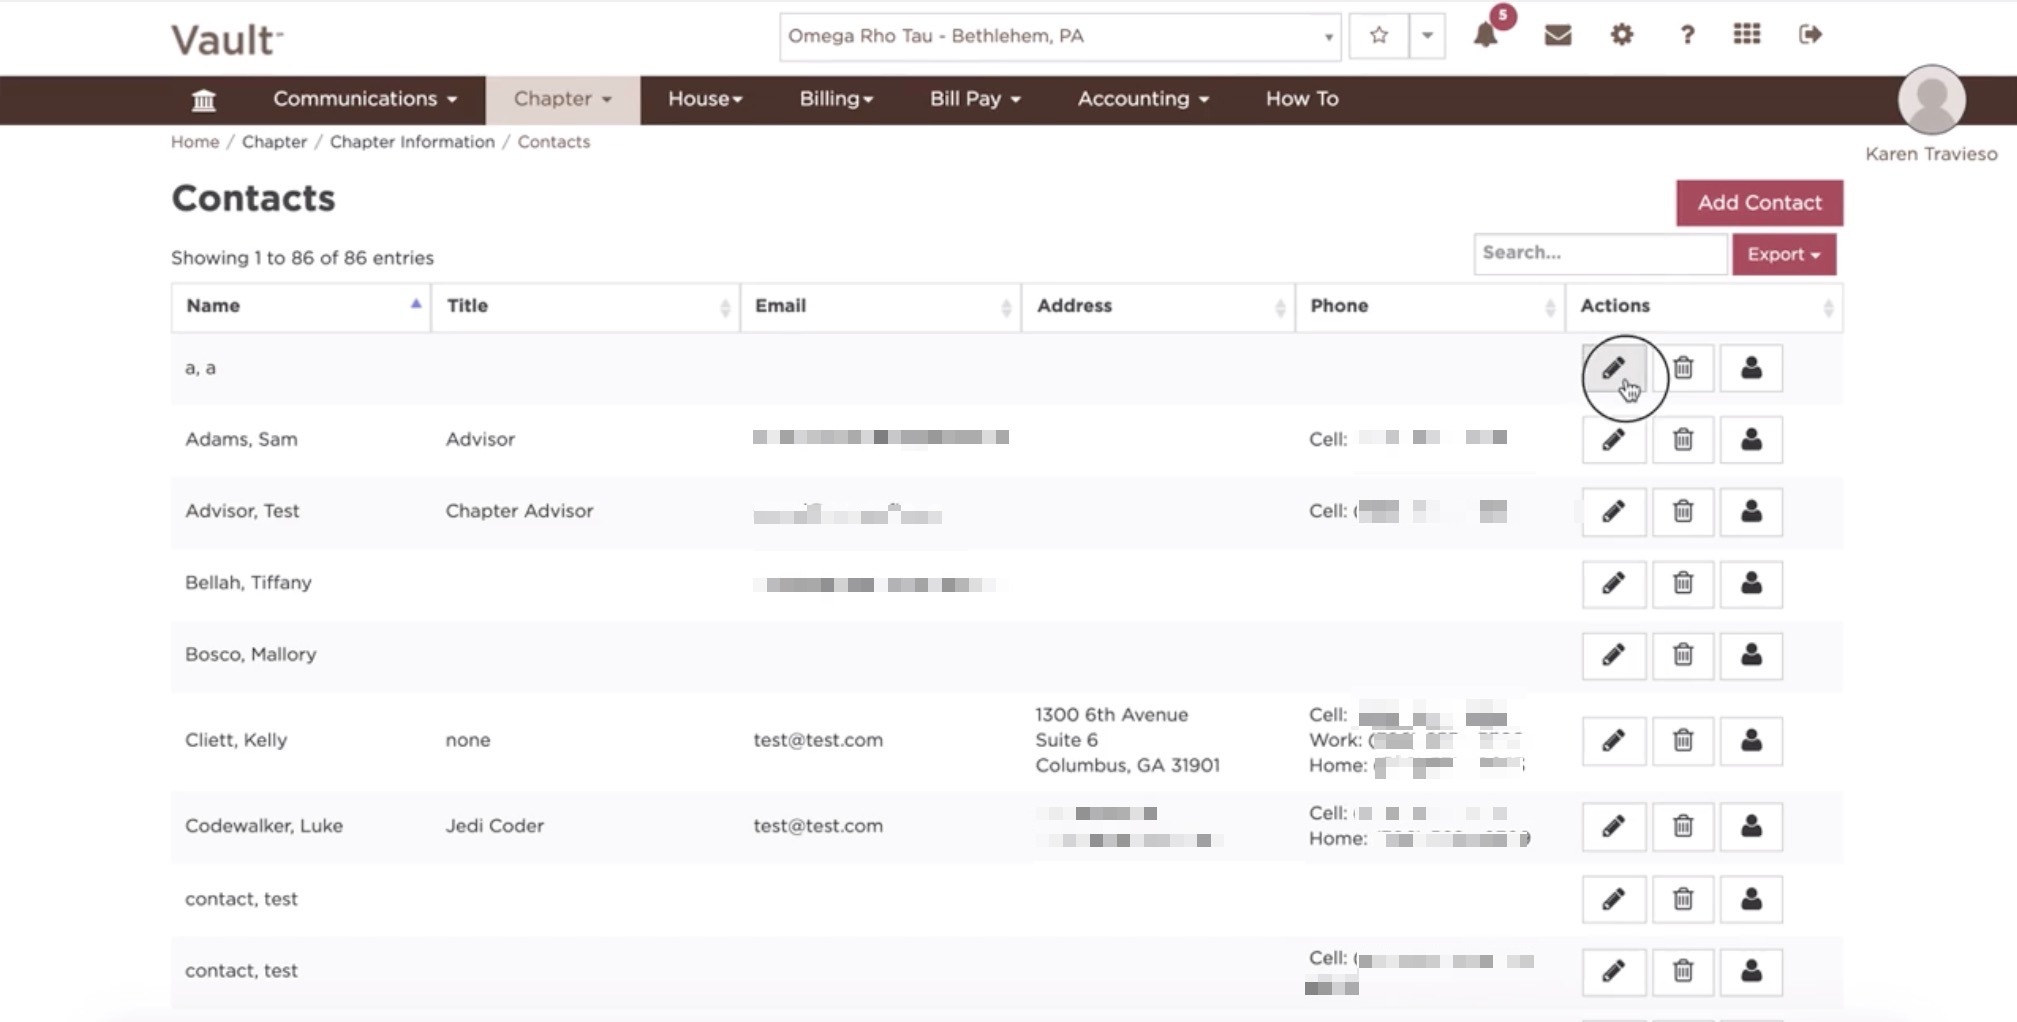Open the Communications menu

(365, 99)
